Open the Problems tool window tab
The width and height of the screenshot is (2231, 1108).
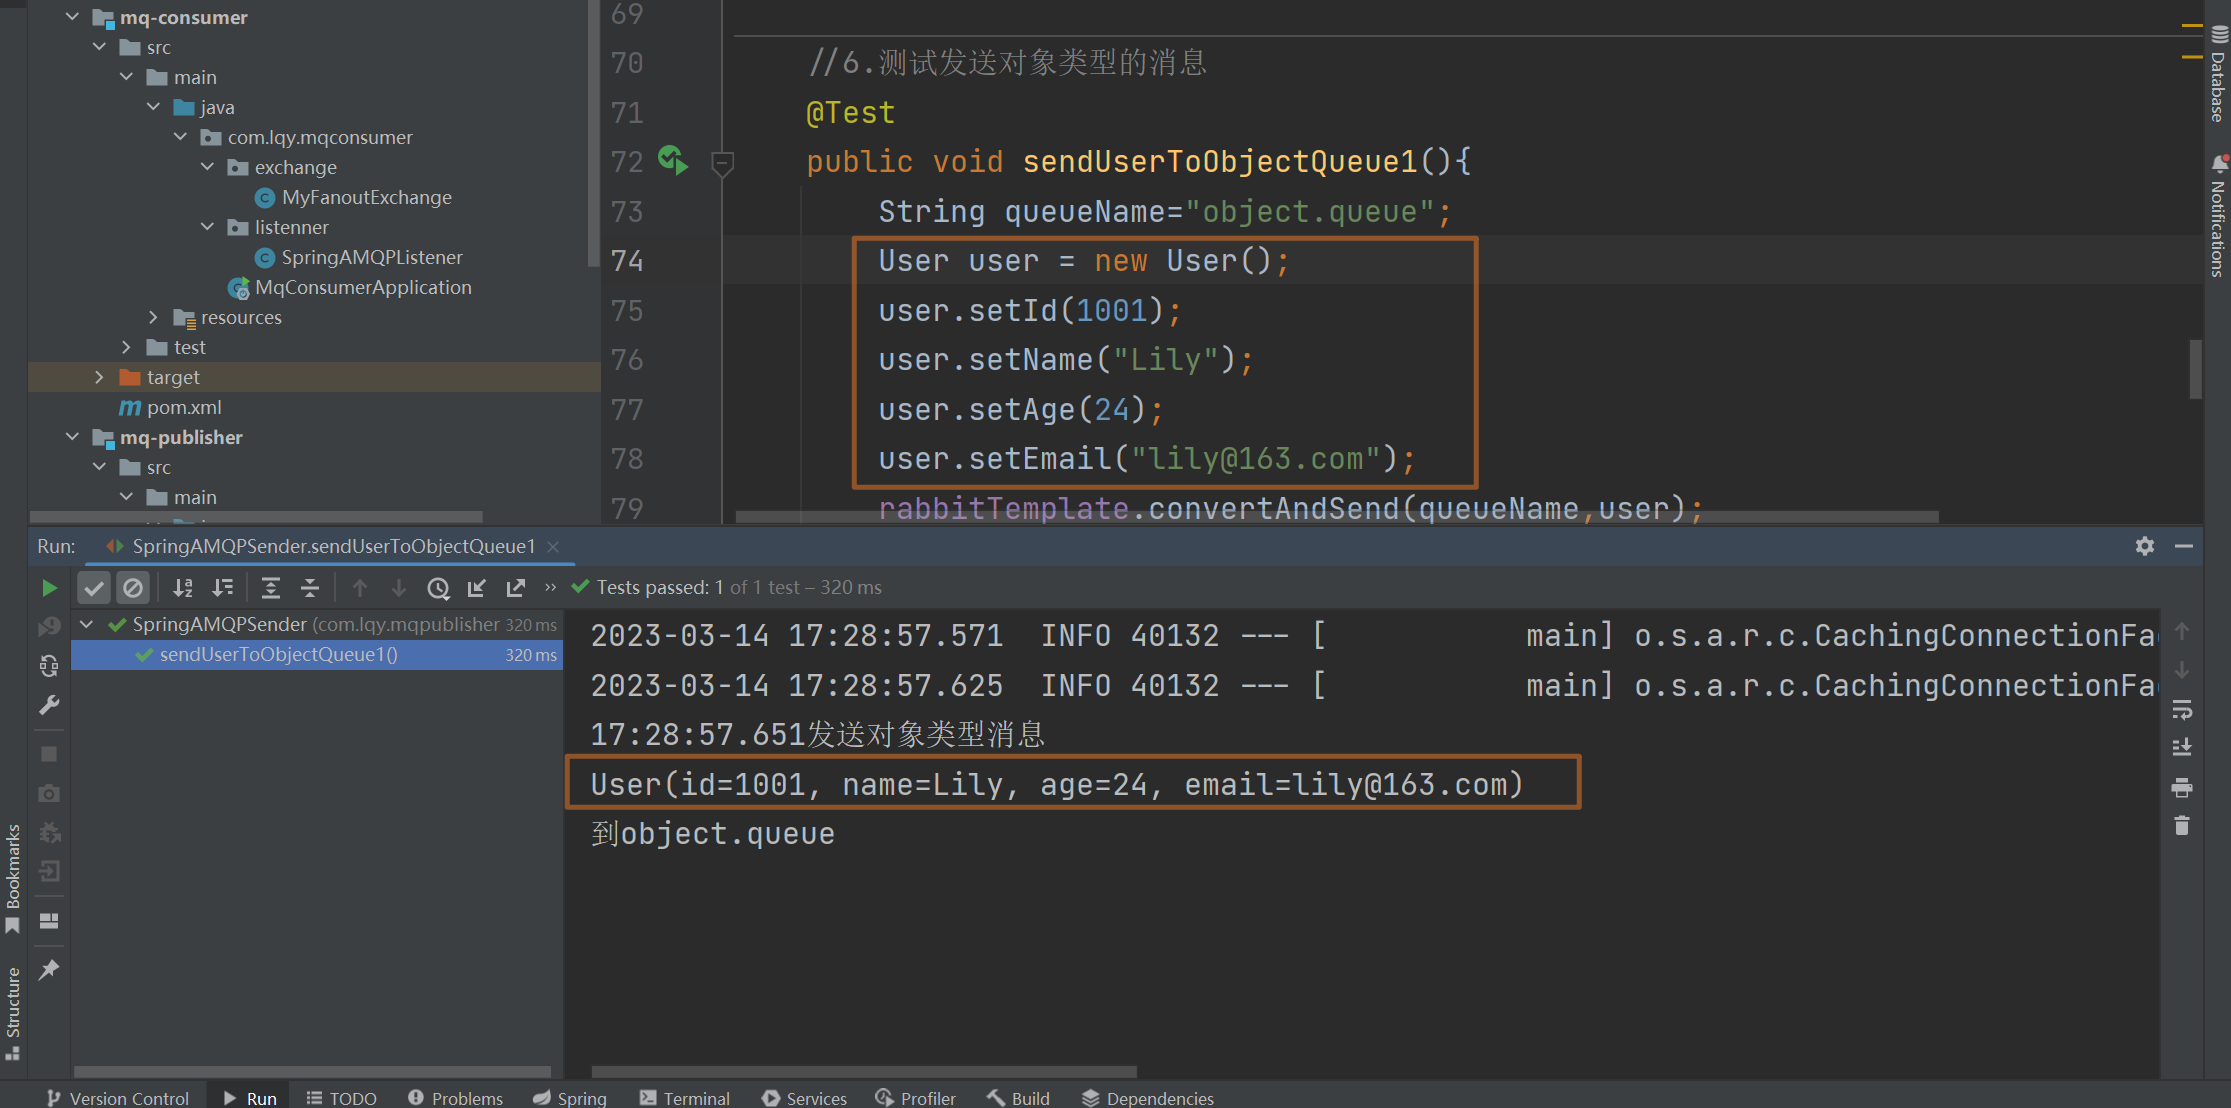455,1098
